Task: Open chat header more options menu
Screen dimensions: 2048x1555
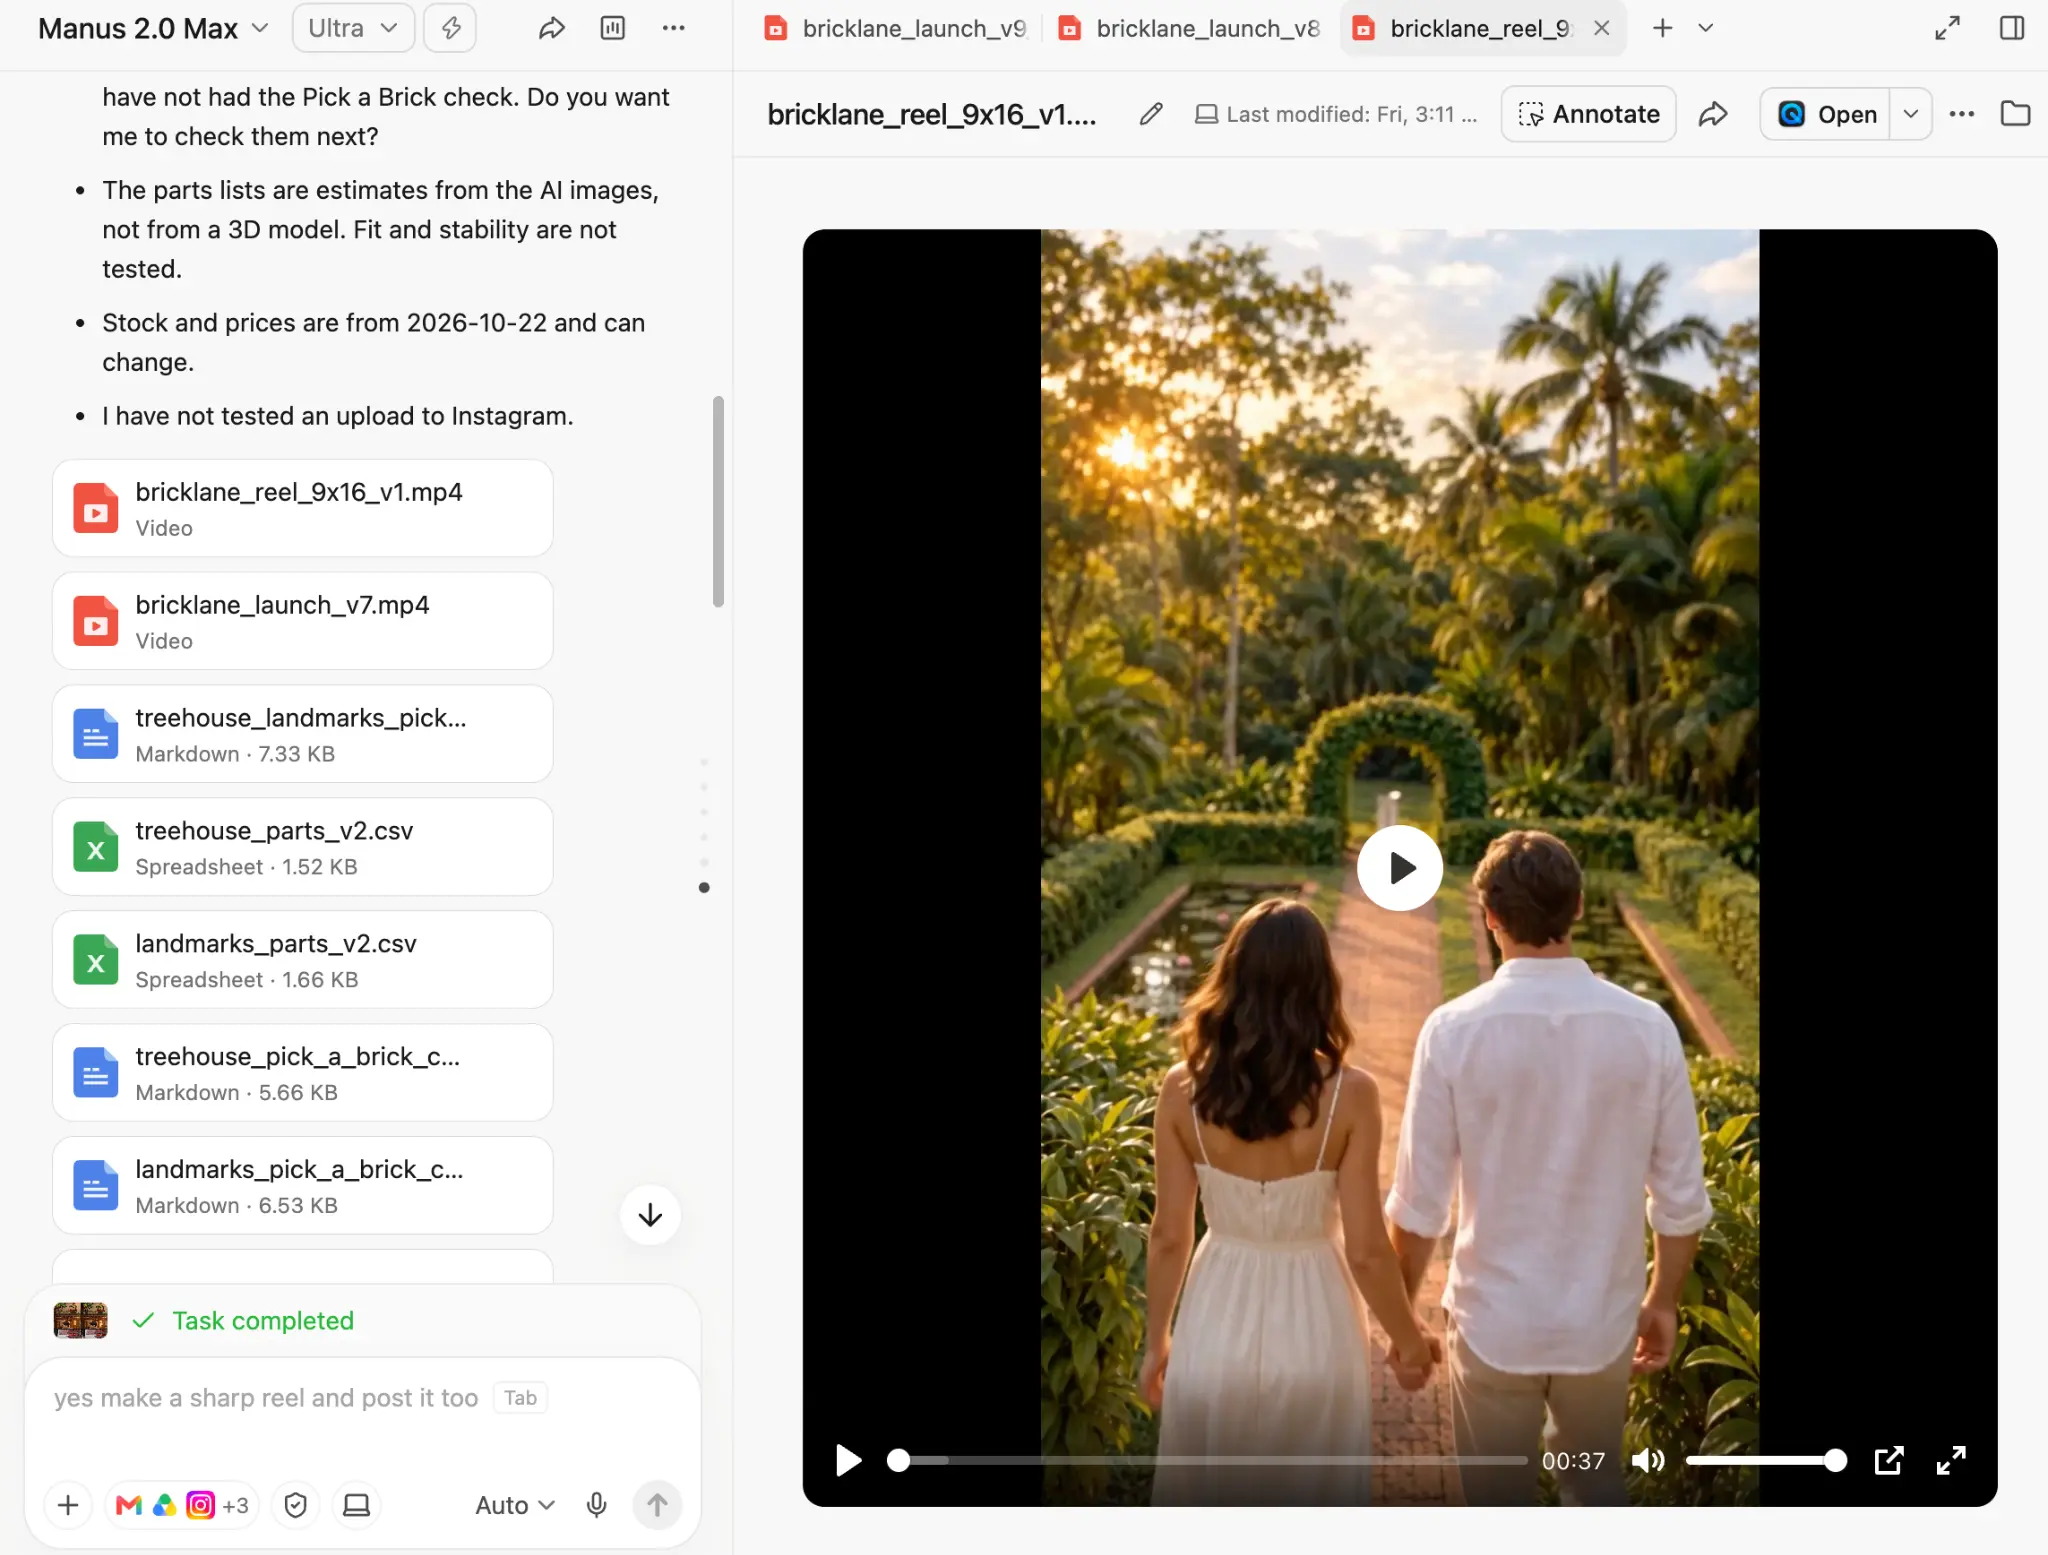Action: tap(674, 28)
